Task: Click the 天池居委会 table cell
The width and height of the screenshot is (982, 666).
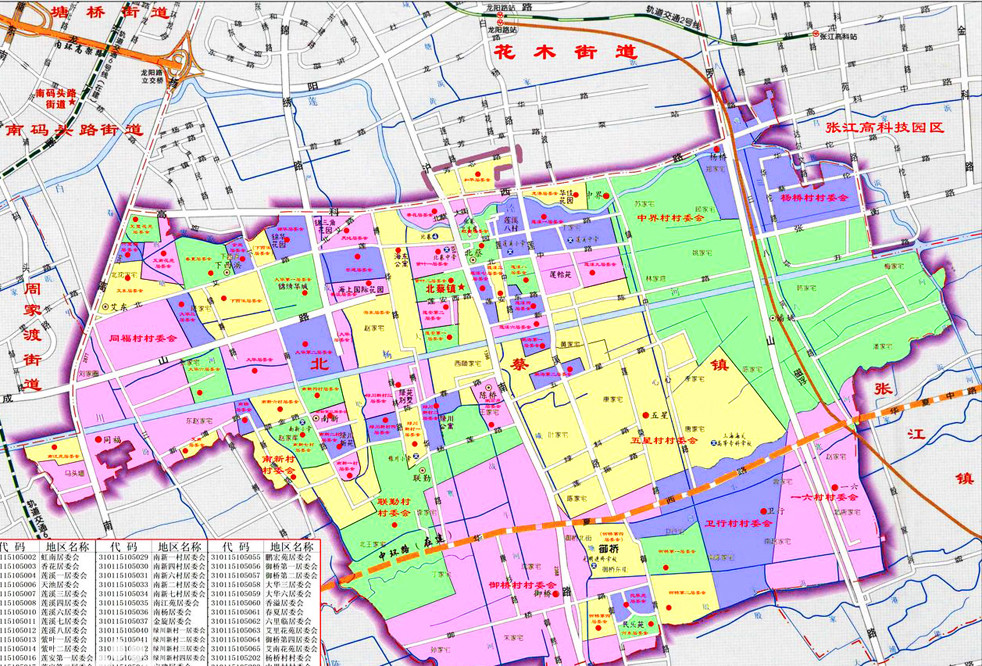Action: [x=60, y=585]
